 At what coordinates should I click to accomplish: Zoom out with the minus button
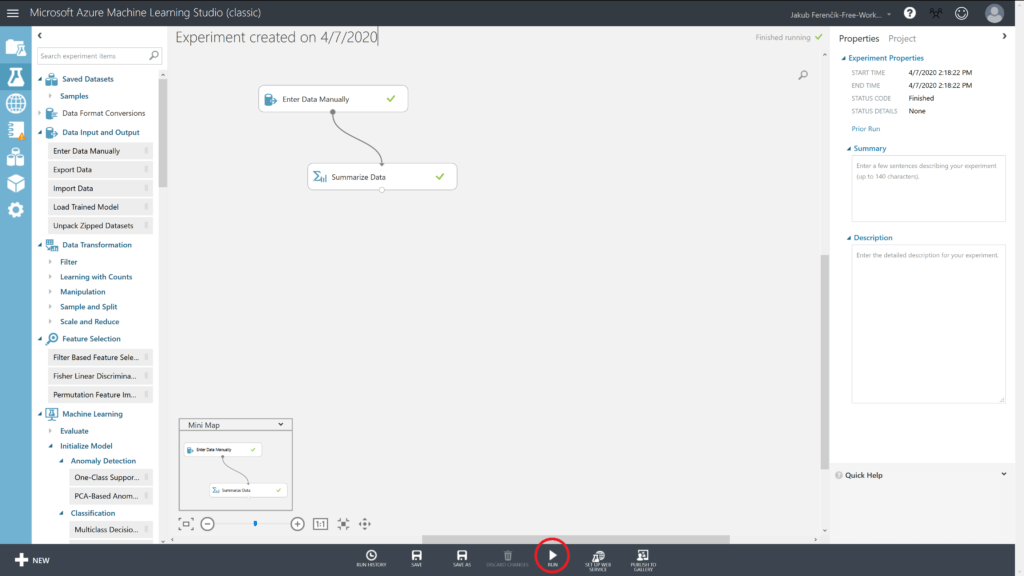(x=208, y=524)
